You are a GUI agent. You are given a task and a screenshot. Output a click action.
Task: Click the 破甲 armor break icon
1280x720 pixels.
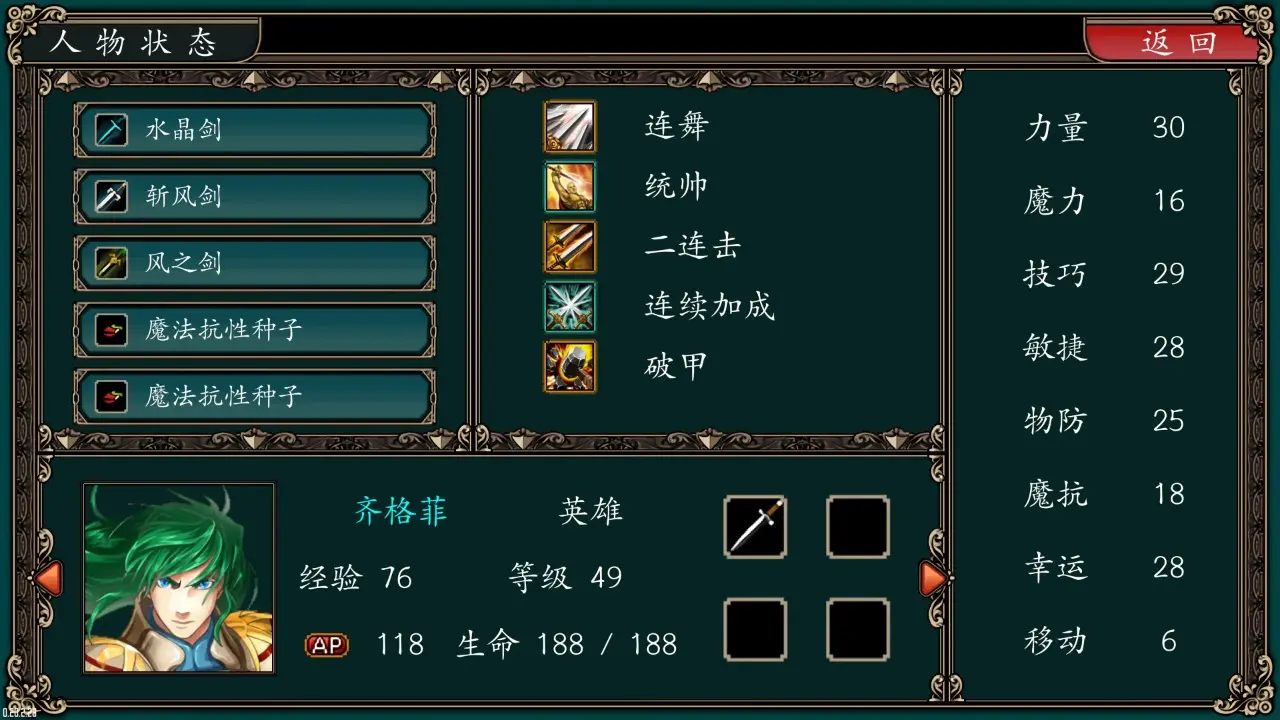tap(570, 366)
